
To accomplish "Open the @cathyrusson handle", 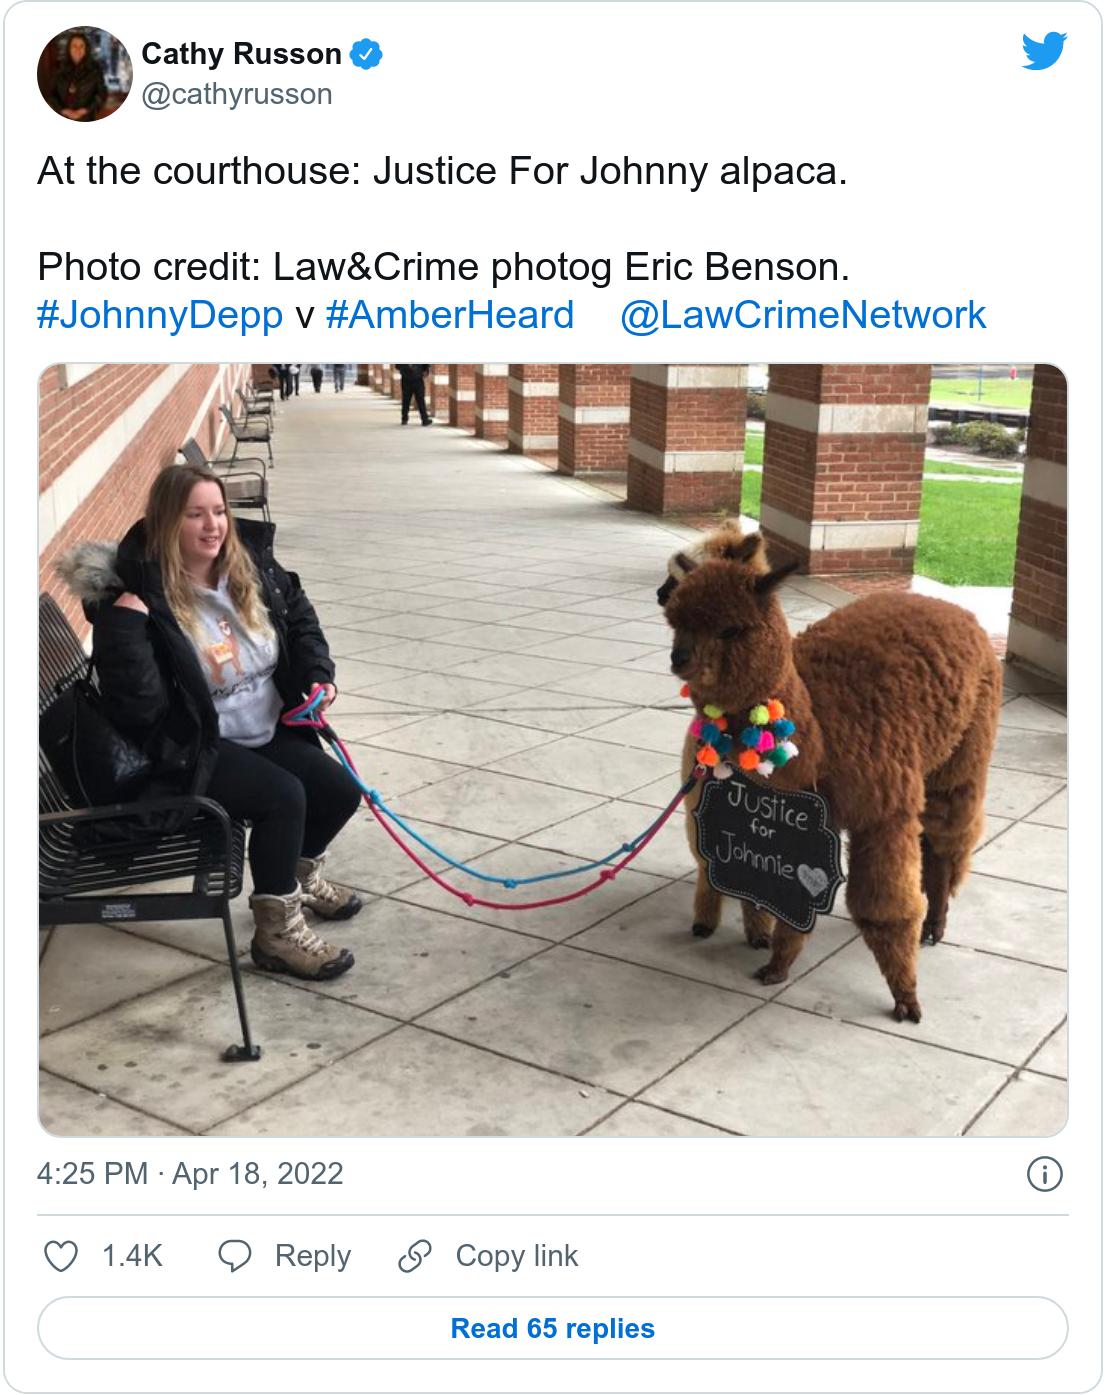I will pos(237,94).
